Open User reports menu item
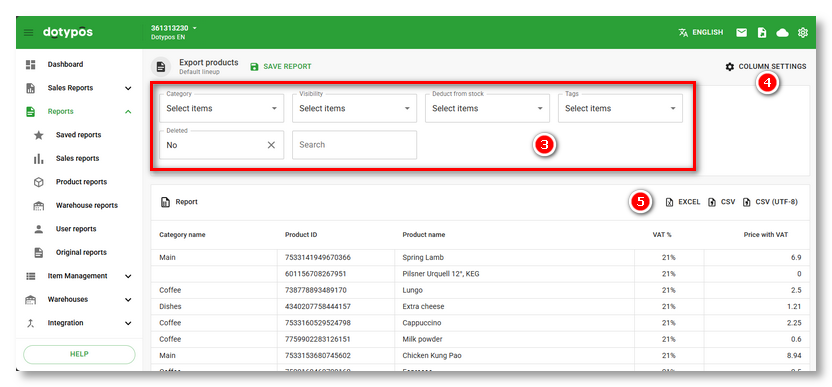The image size is (832, 387). 76,229
